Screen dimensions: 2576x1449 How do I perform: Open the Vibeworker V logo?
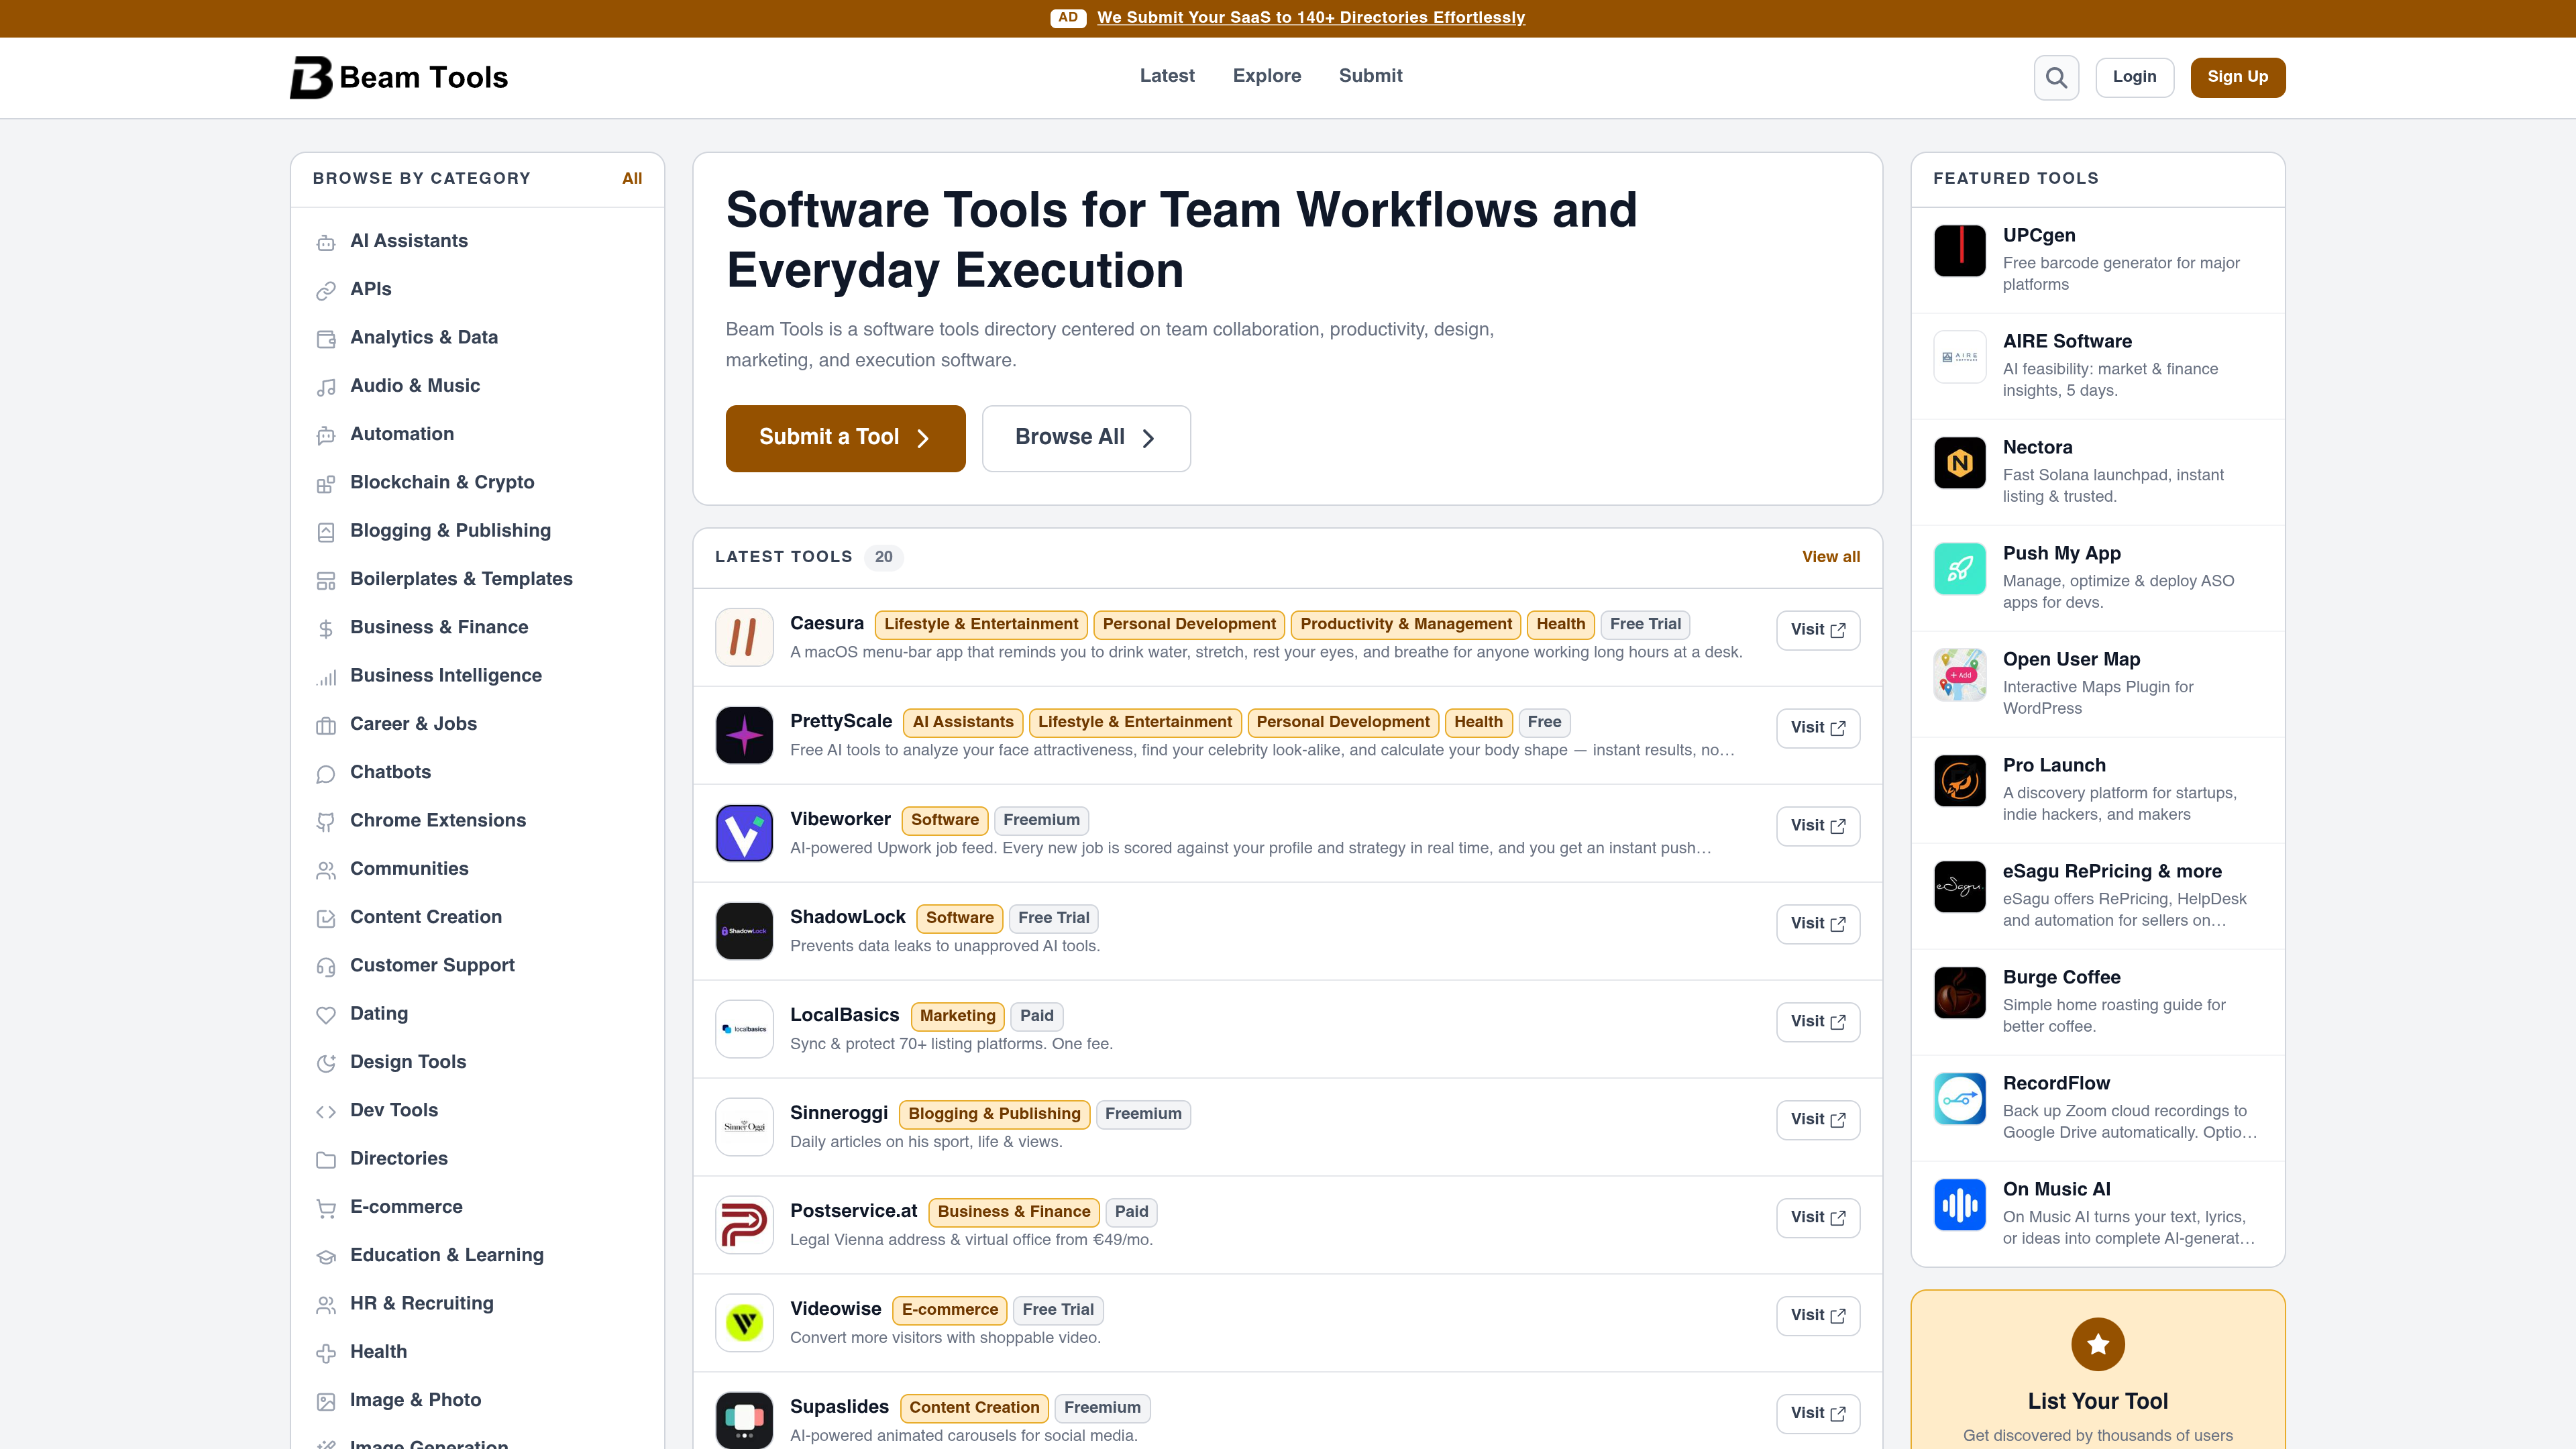[x=744, y=833]
